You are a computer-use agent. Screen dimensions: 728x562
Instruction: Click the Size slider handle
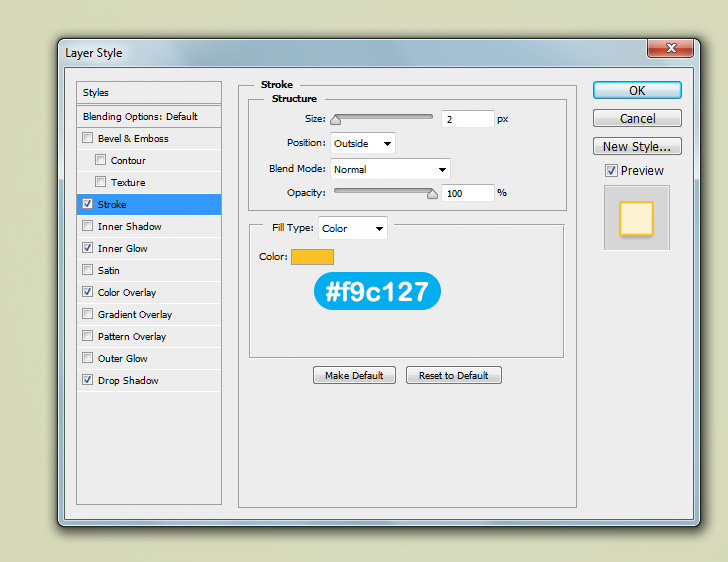click(x=336, y=120)
